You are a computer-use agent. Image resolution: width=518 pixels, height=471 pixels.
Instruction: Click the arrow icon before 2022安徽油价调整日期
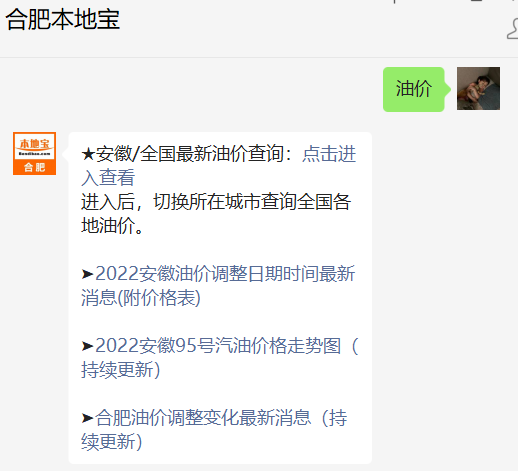[x=87, y=274]
